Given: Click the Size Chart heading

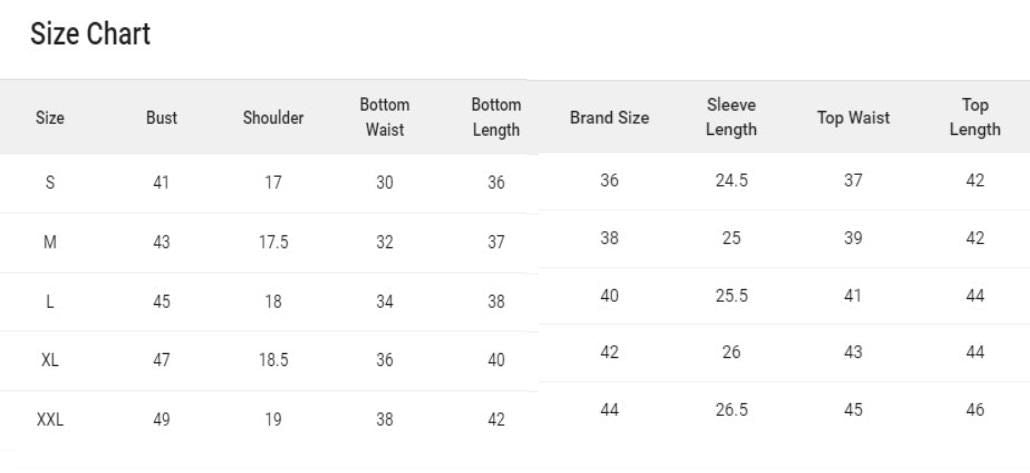Looking at the screenshot, I should 90,34.
